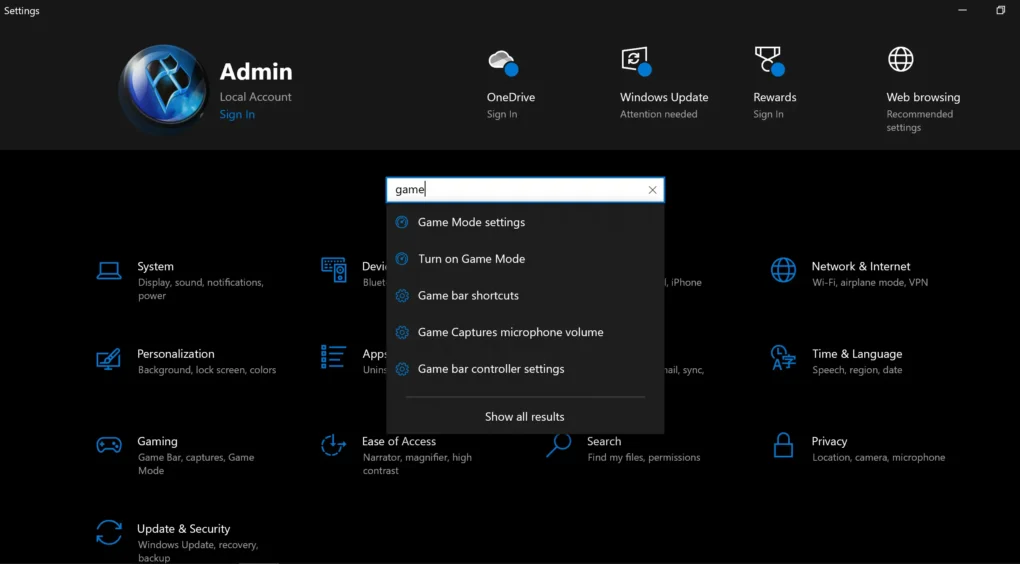Click the Privacy padlock icon
The image size is (1020, 564).
[783, 445]
